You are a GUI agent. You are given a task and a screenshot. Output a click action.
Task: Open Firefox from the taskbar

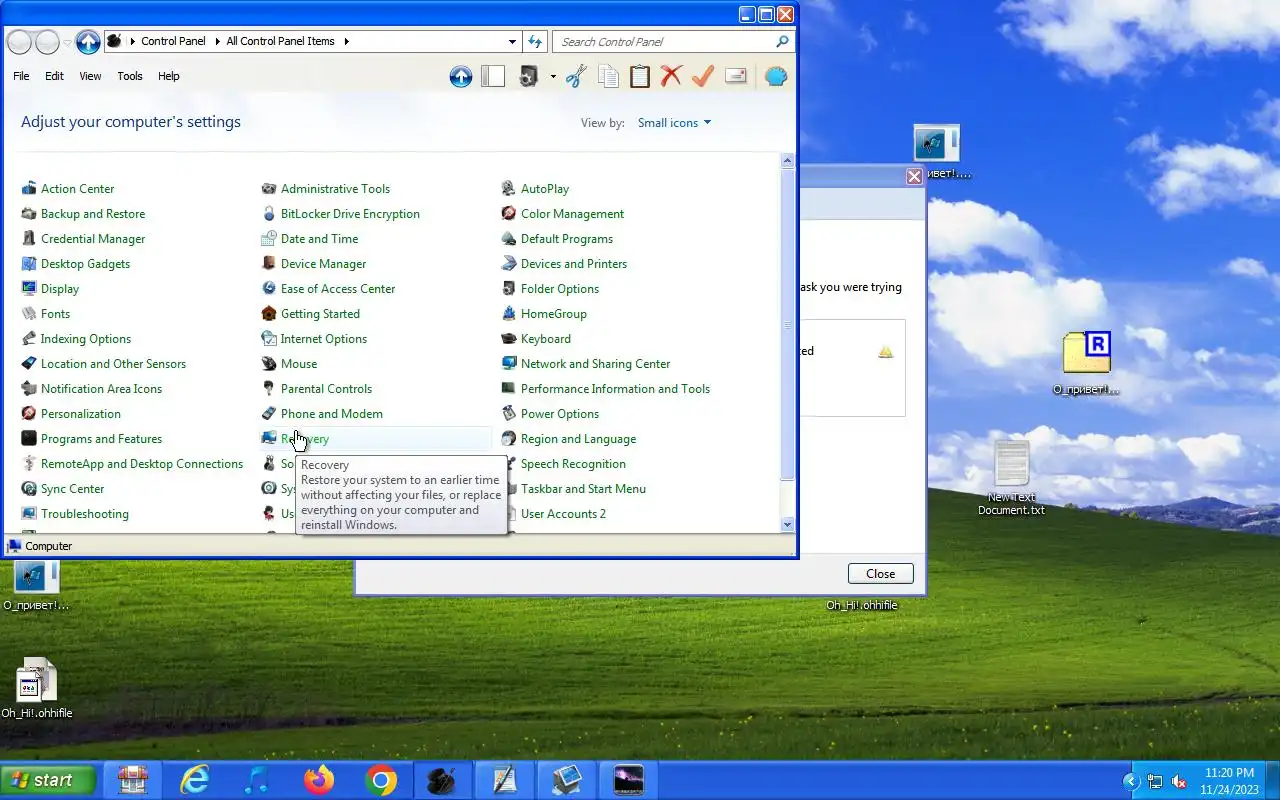tap(319, 780)
